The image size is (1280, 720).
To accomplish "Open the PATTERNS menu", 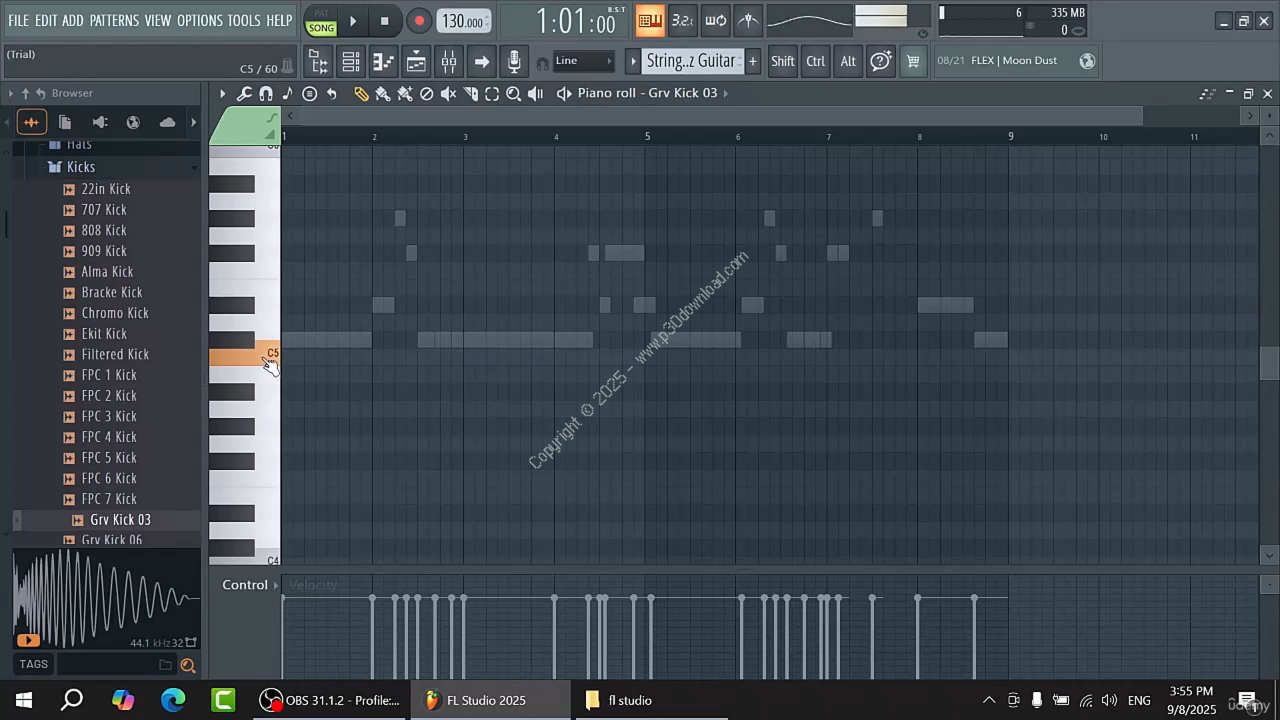I will click(x=114, y=20).
